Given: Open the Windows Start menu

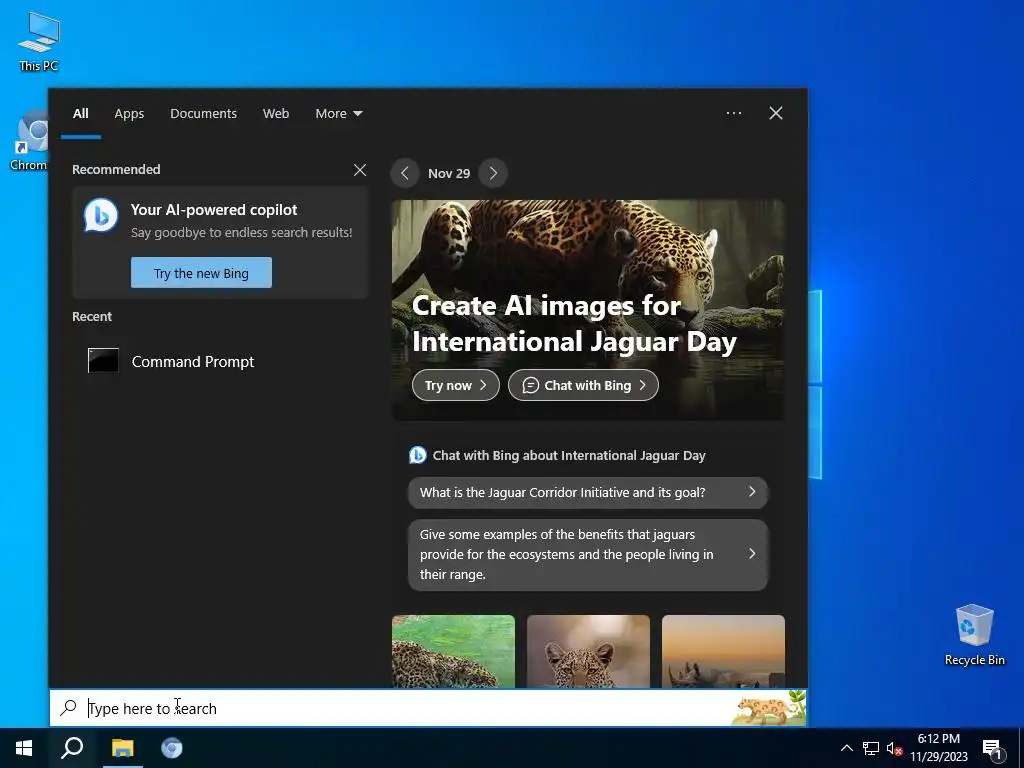Looking at the screenshot, I should [x=24, y=748].
